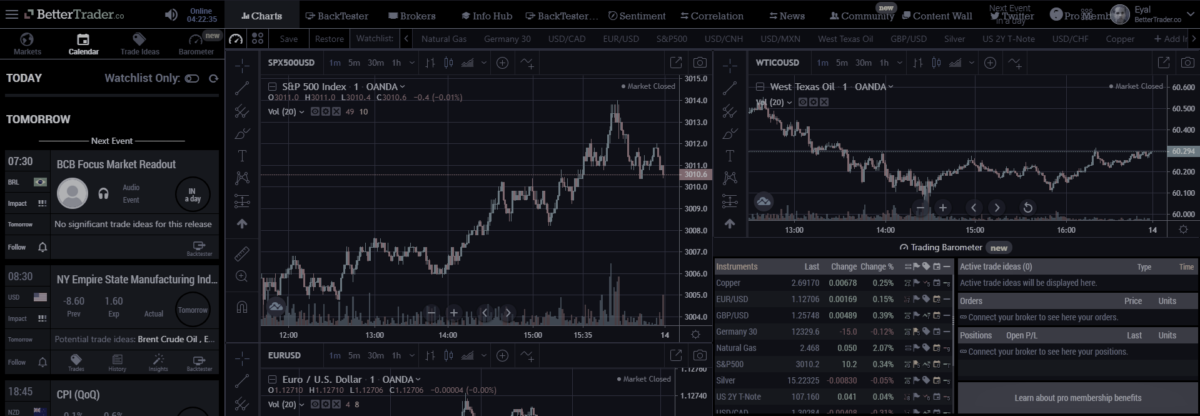This screenshot has width=1200, height=416.
Task: Click the barometer gauge icon in chart toolbar
Action: click(x=236, y=38)
